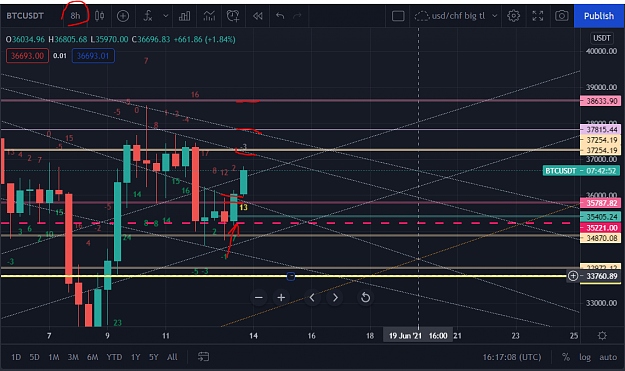Expand the layout name dropdown arrow
Image resolution: width=625 pixels, height=371 pixels.
[495, 16]
